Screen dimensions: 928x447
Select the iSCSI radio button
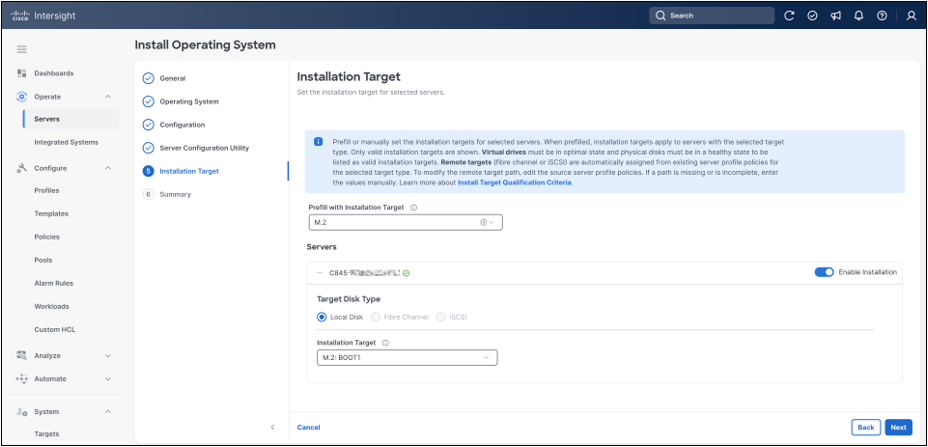441,317
